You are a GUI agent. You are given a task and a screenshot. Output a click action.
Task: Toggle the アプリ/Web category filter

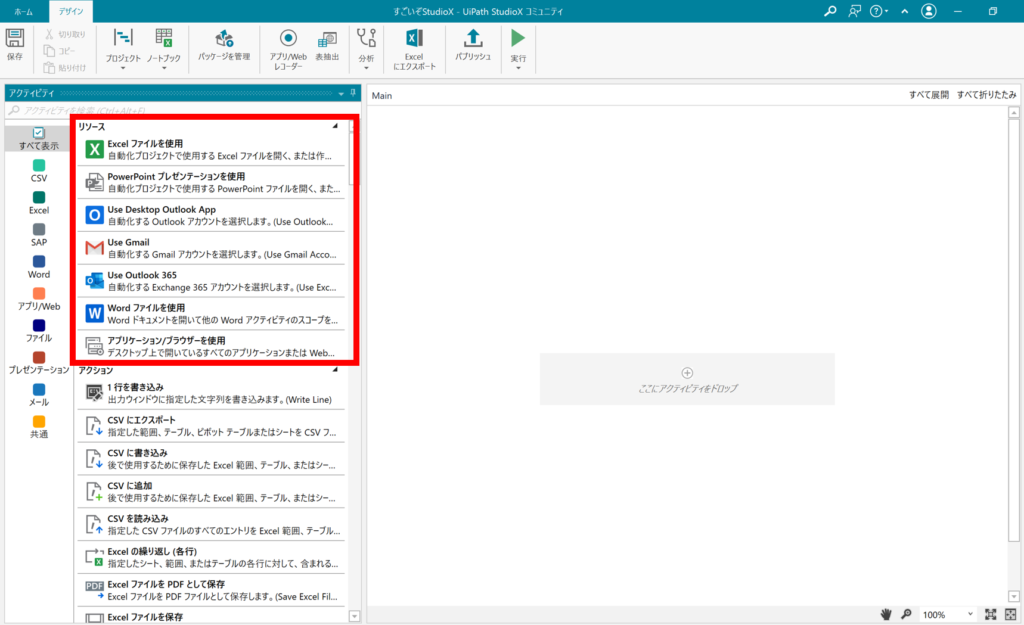point(39,298)
